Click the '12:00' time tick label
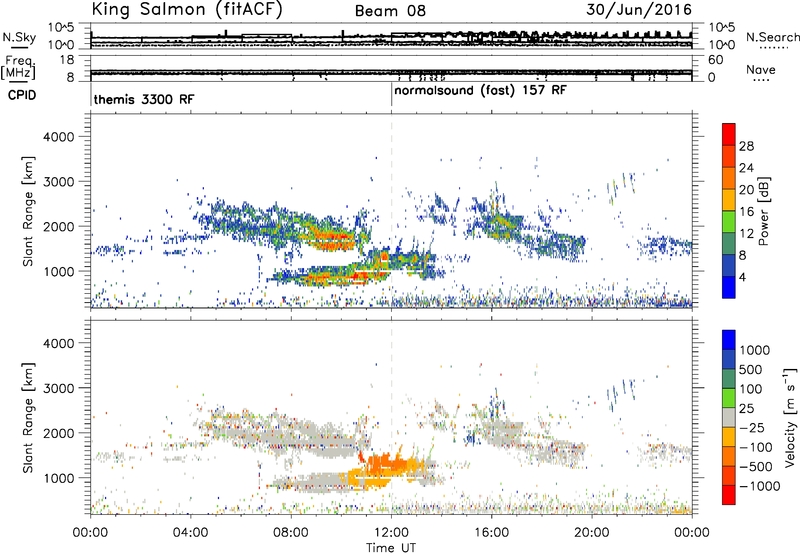This screenshot has width=800, height=554. click(391, 533)
